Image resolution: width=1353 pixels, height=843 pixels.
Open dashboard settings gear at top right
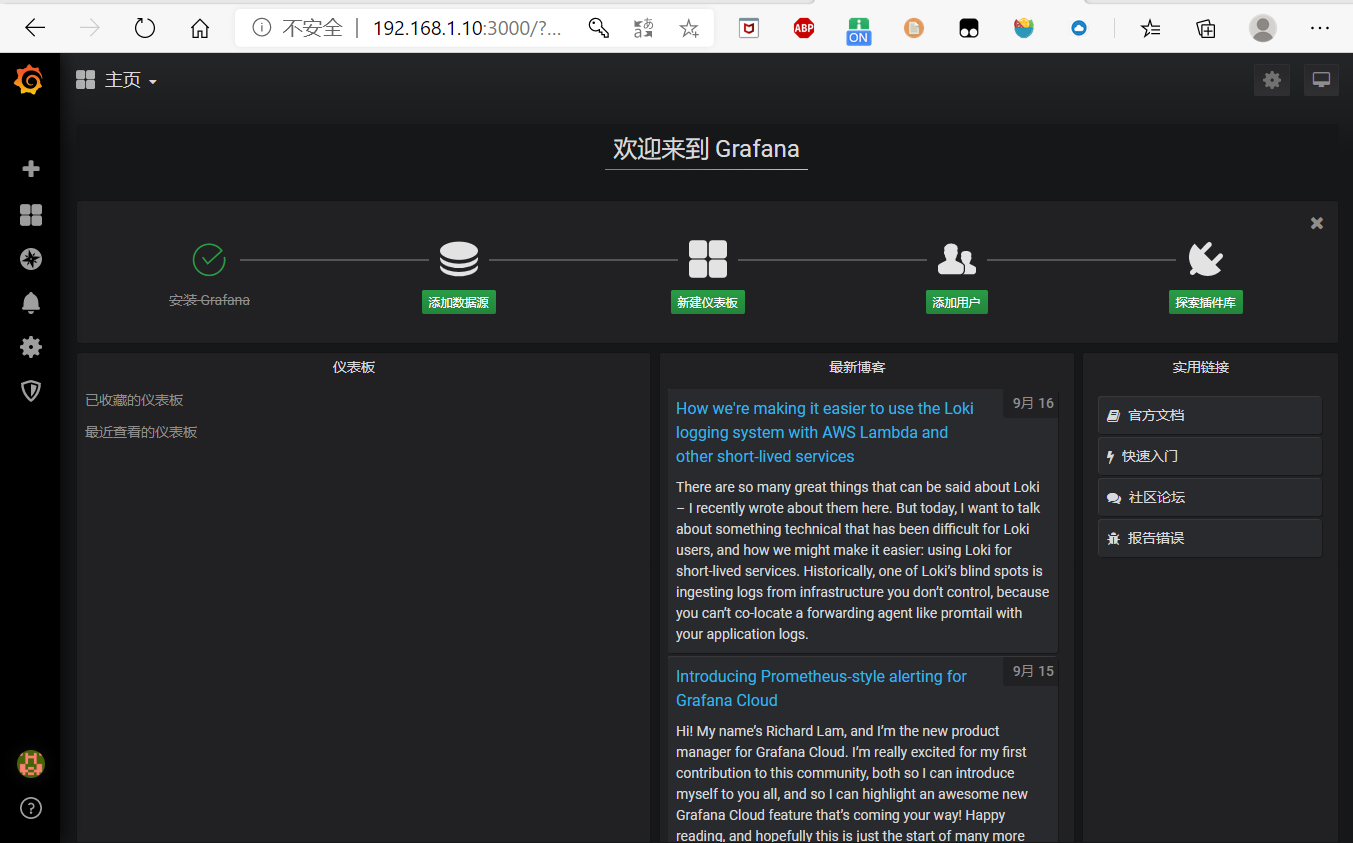[1272, 80]
